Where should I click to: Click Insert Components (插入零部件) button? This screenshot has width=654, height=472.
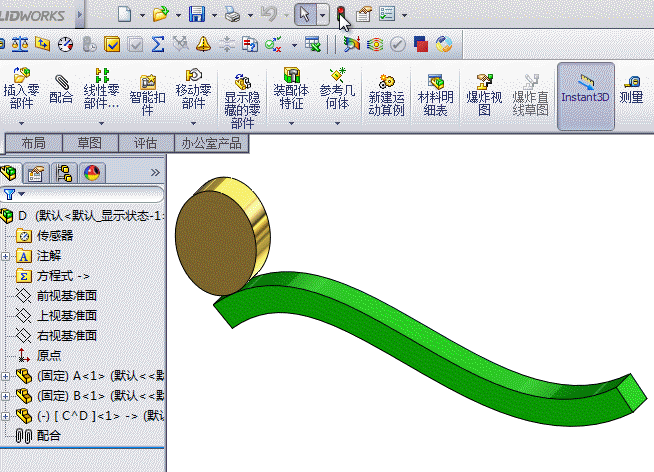[21, 88]
